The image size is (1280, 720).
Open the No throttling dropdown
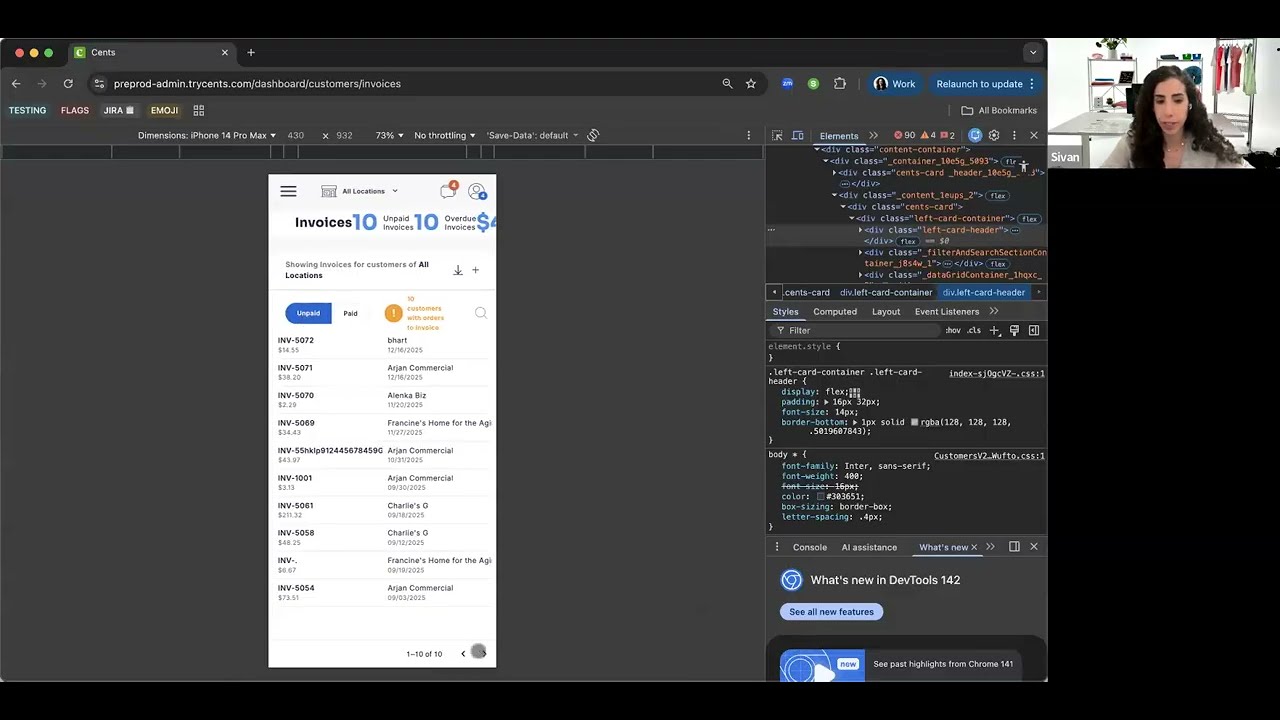pos(445,135)
